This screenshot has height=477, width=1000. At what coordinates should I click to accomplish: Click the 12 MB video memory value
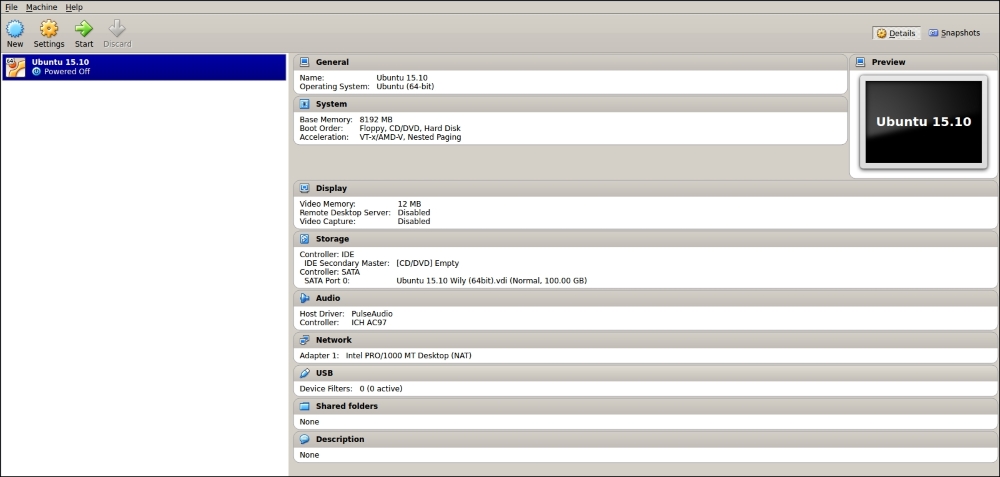(409, 204)
